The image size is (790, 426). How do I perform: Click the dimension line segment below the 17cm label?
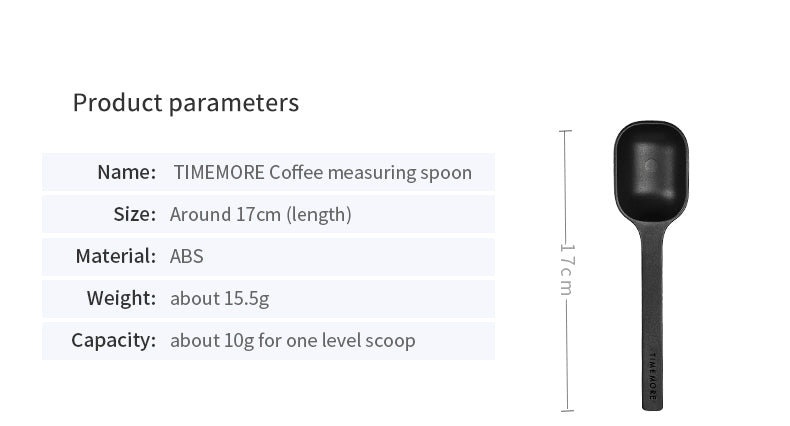566,350
